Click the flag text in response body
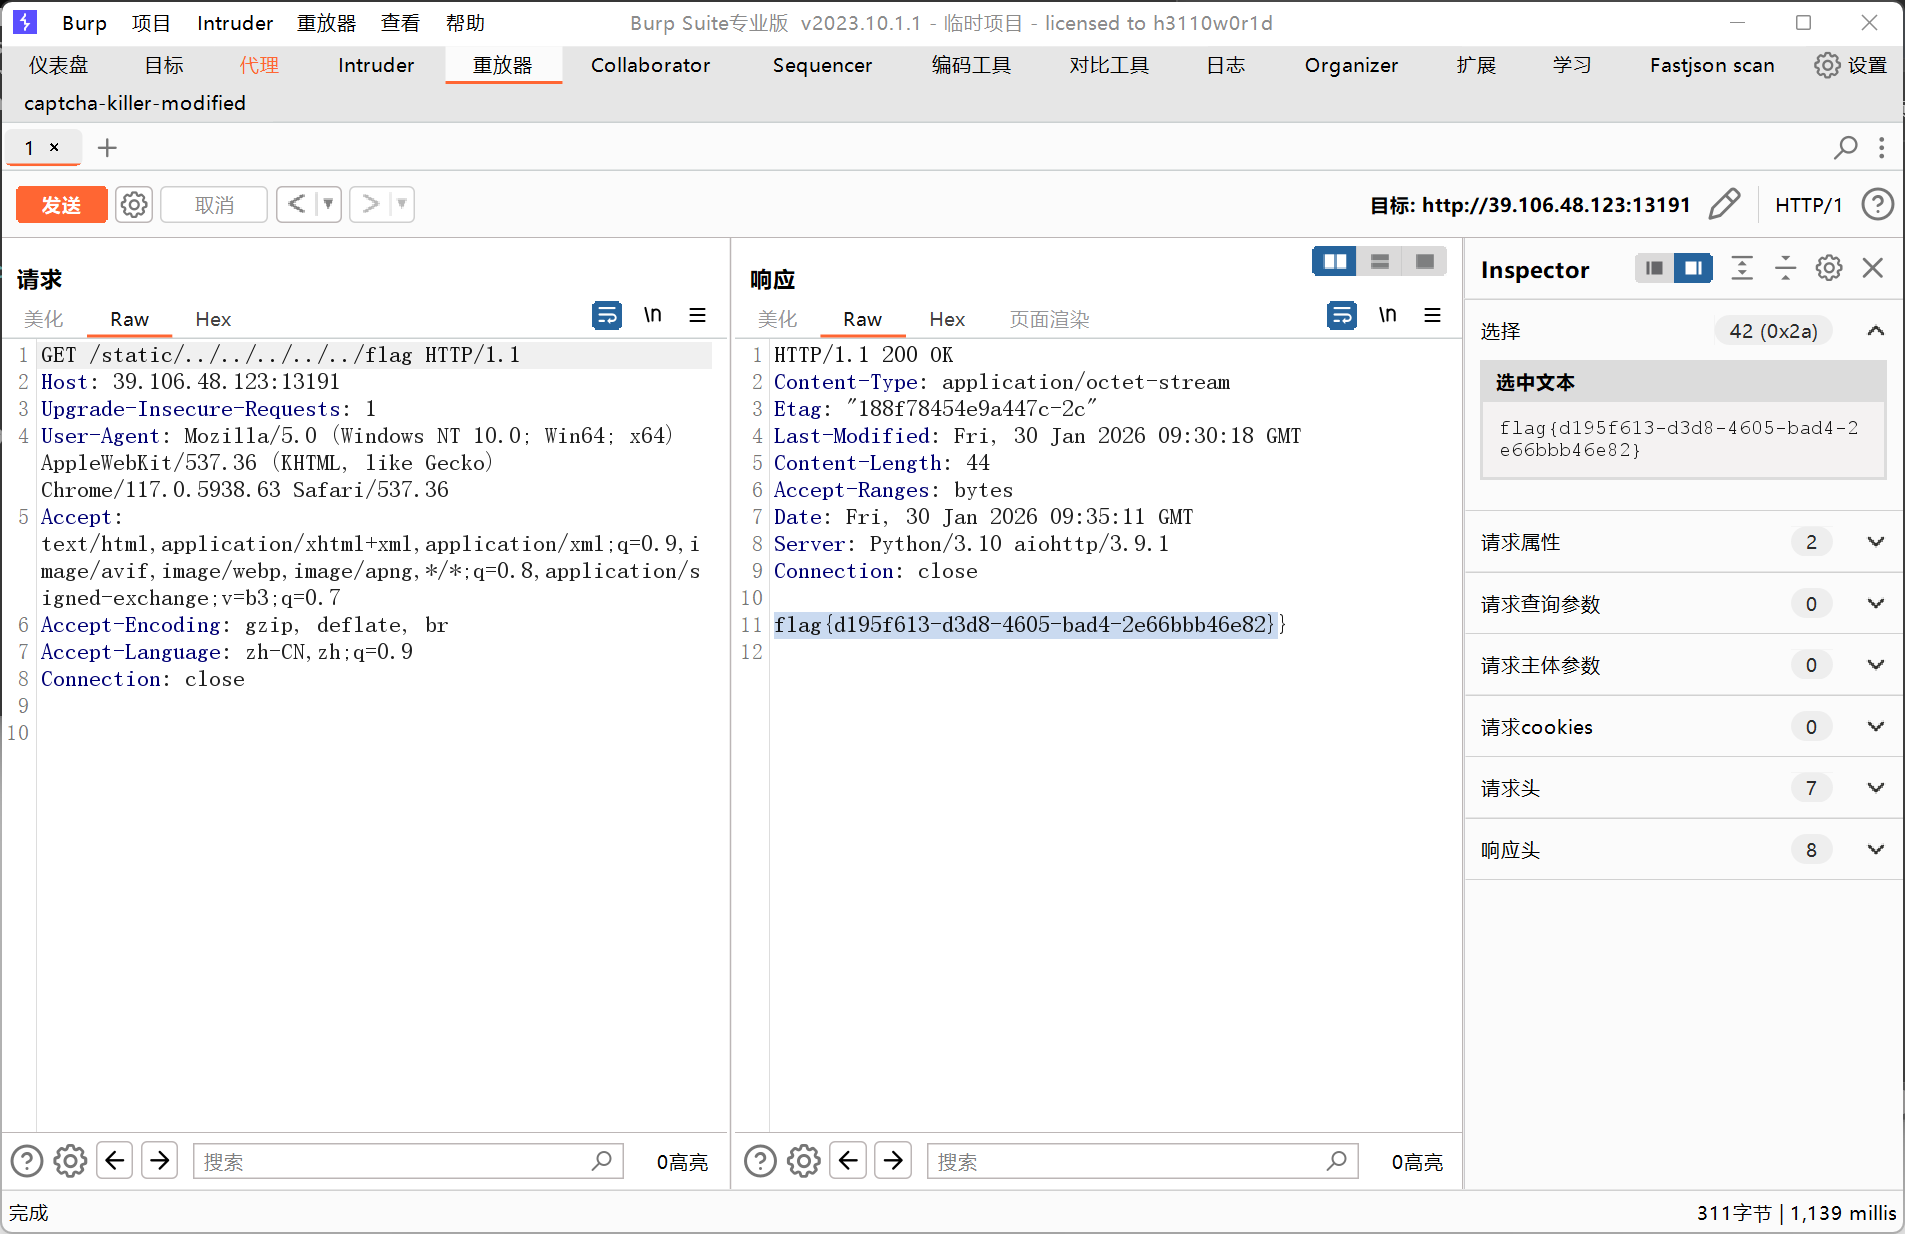 (x=1030, y=625)
